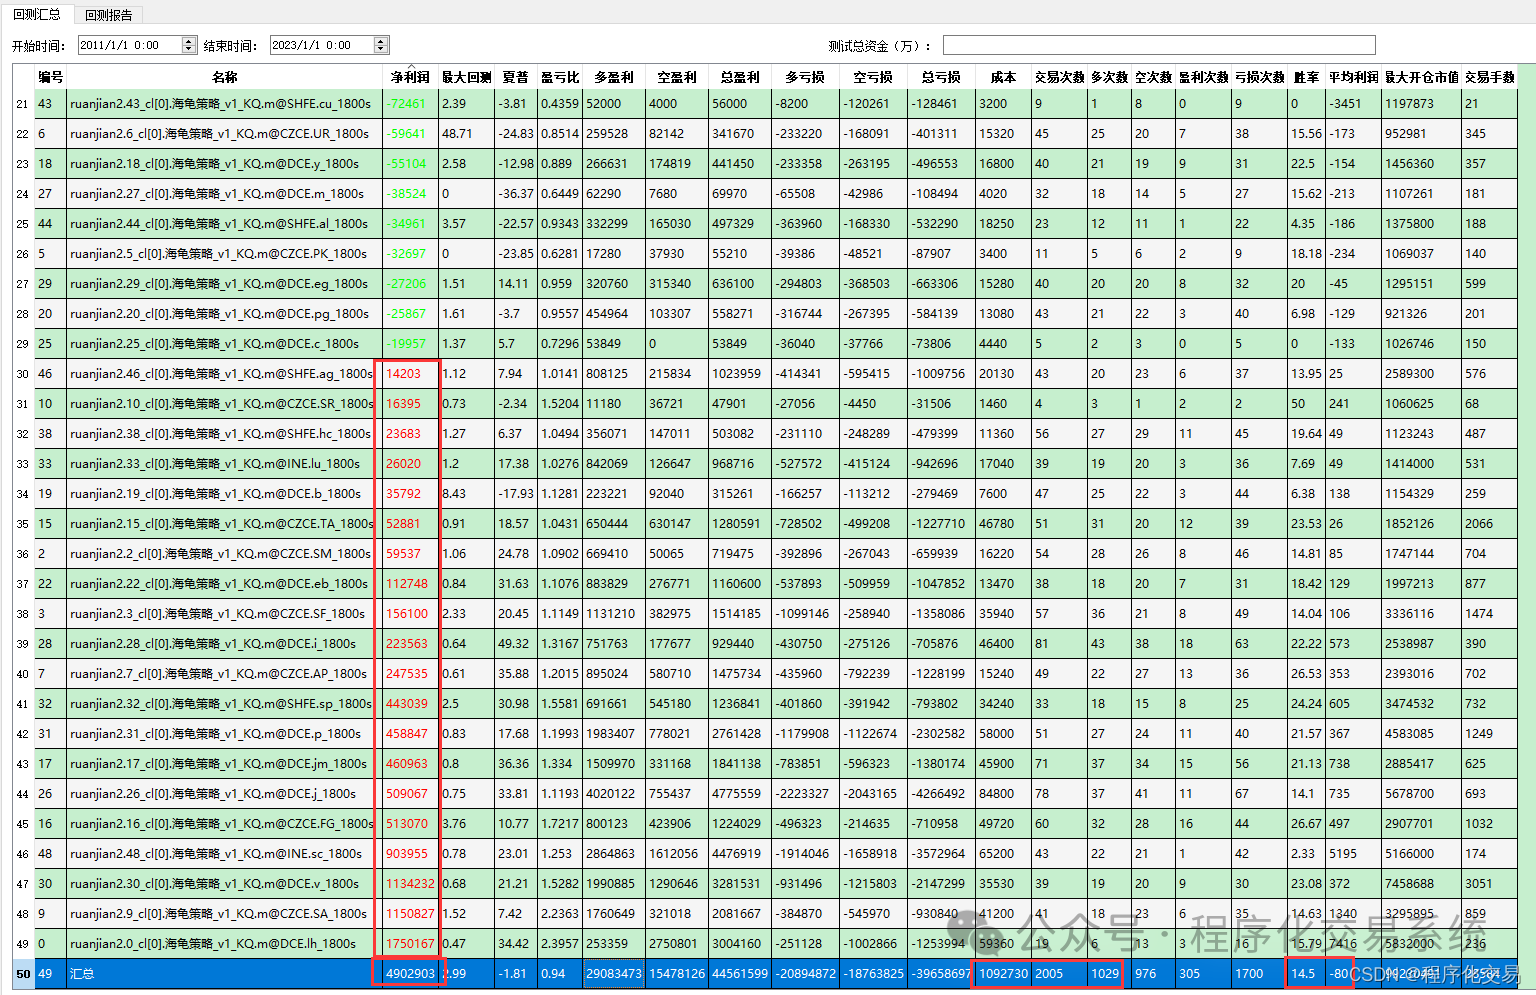Select the ruanjian2.44 SHFE.al strategy name cell

225,224
